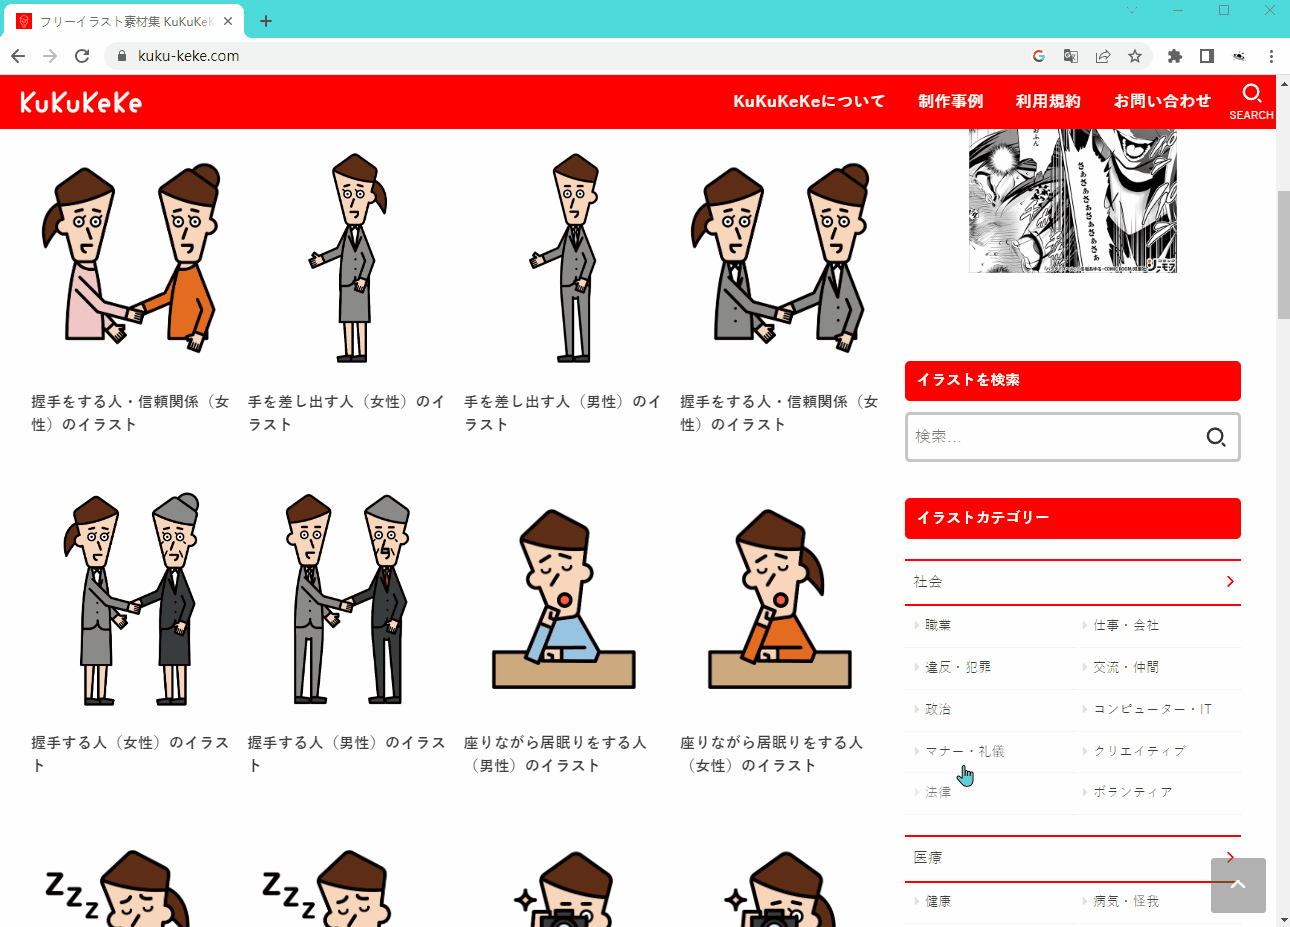This screenshot has height=927, width=1290.
Task: Toggle the browser side panel icon
Action: coord(1207,56)
